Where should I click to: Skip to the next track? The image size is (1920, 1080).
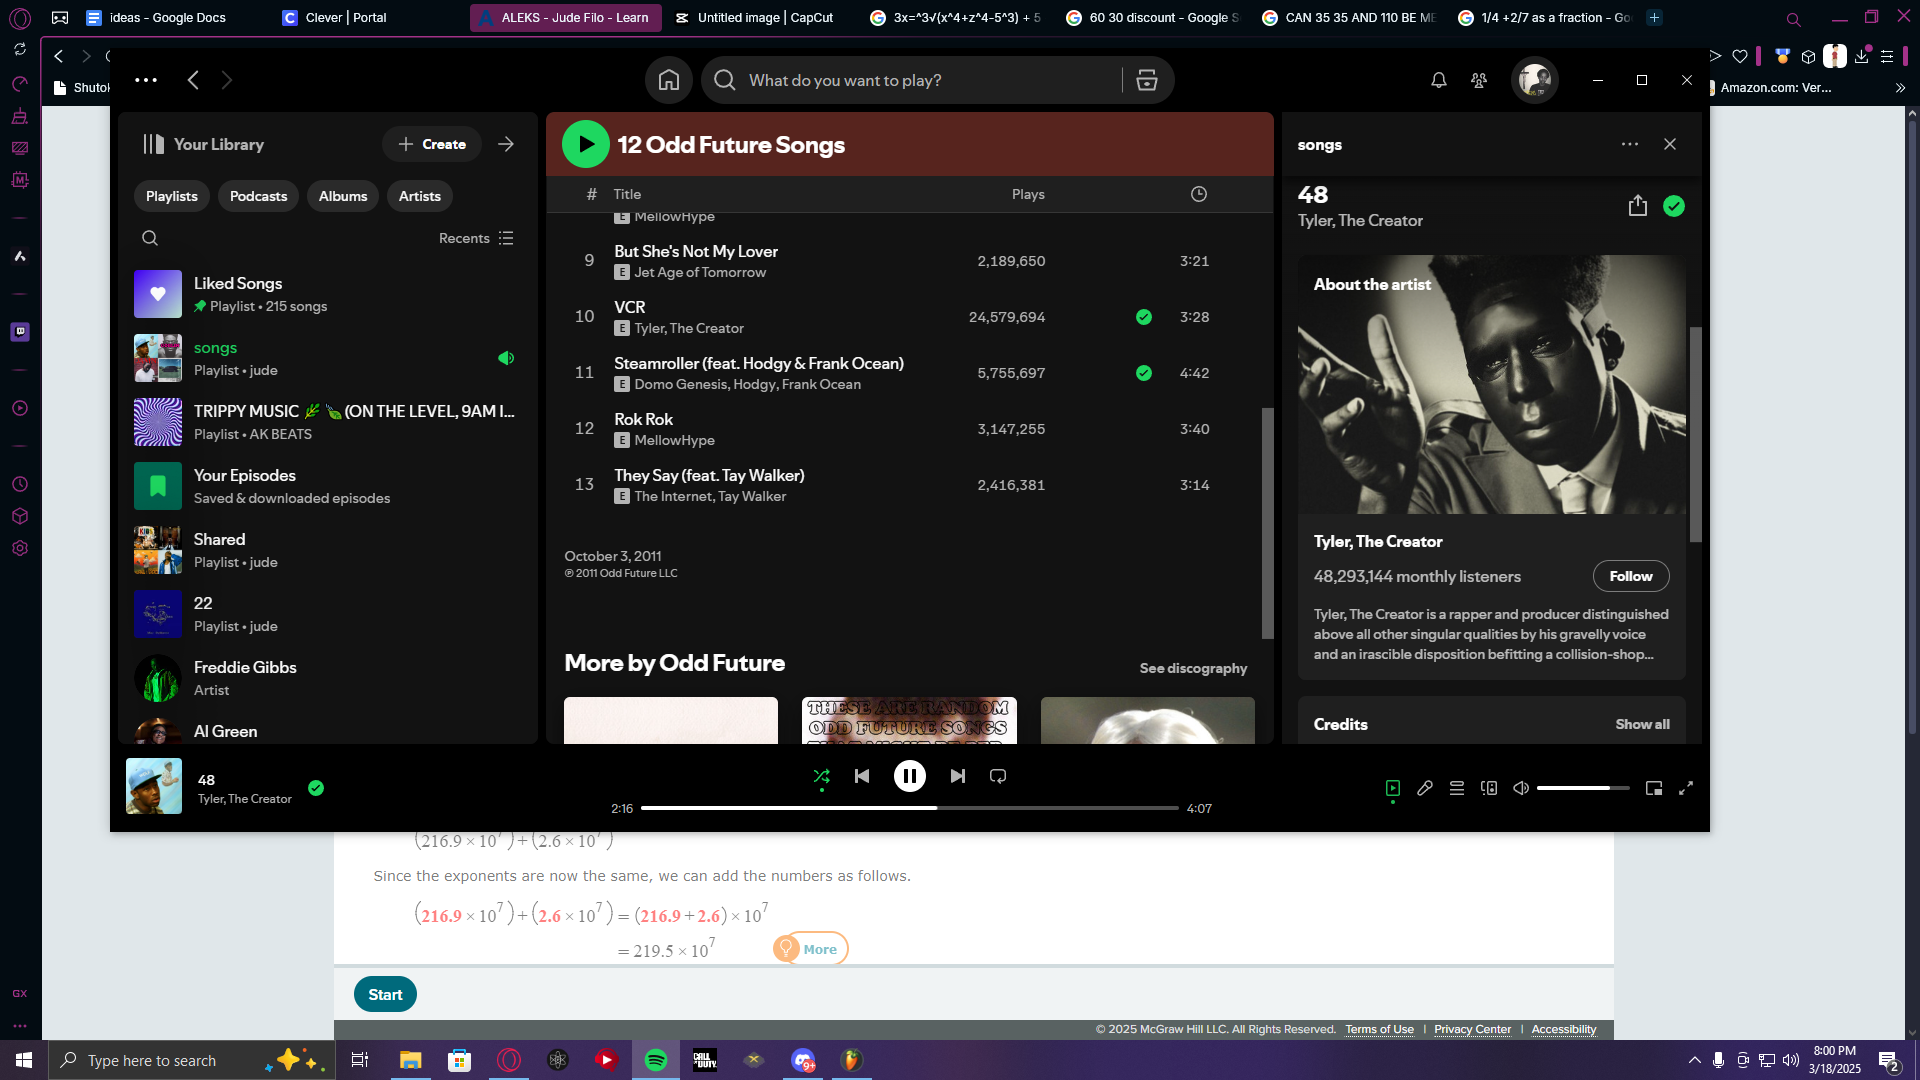coord(958,776)
